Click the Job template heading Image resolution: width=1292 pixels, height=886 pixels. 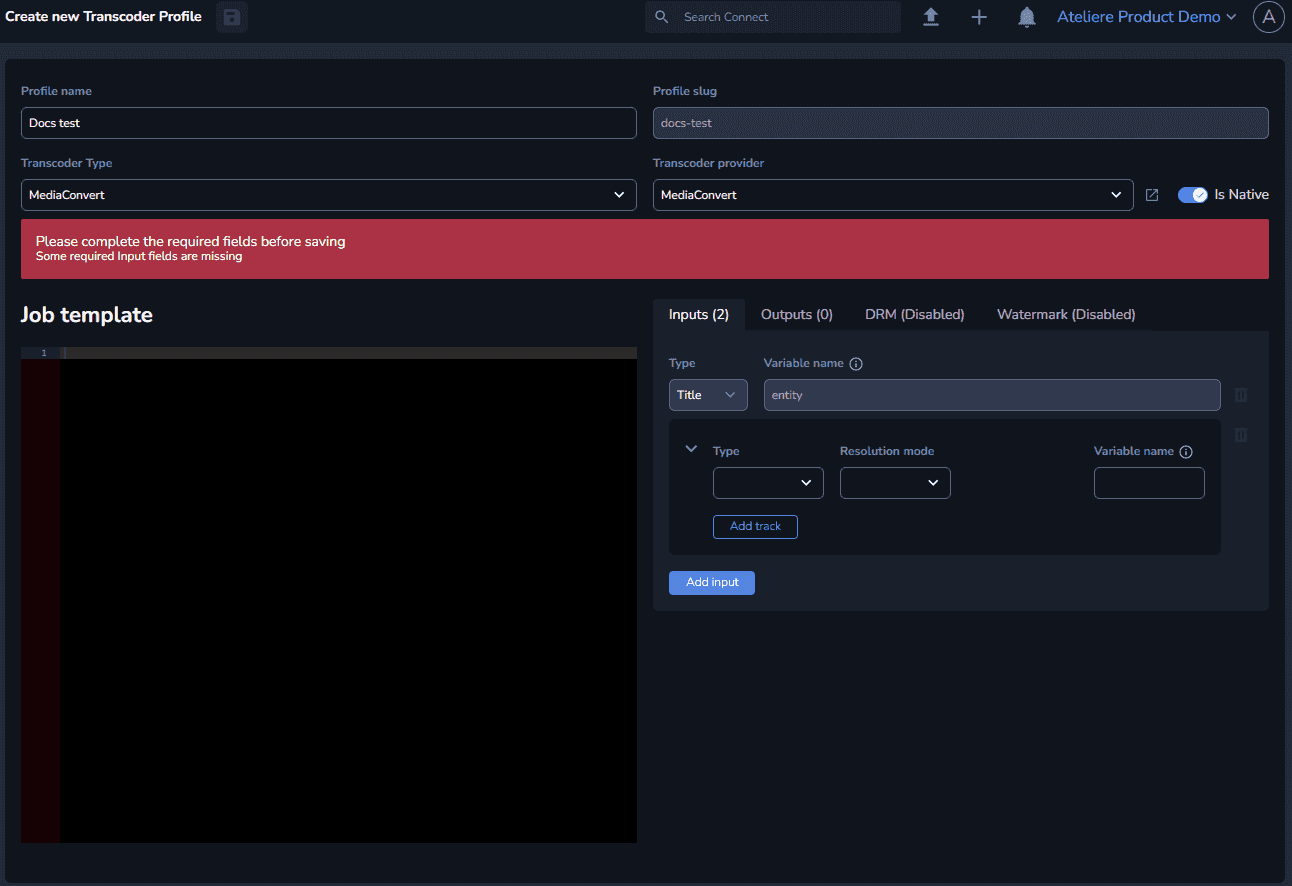click(x=87, y=315)
